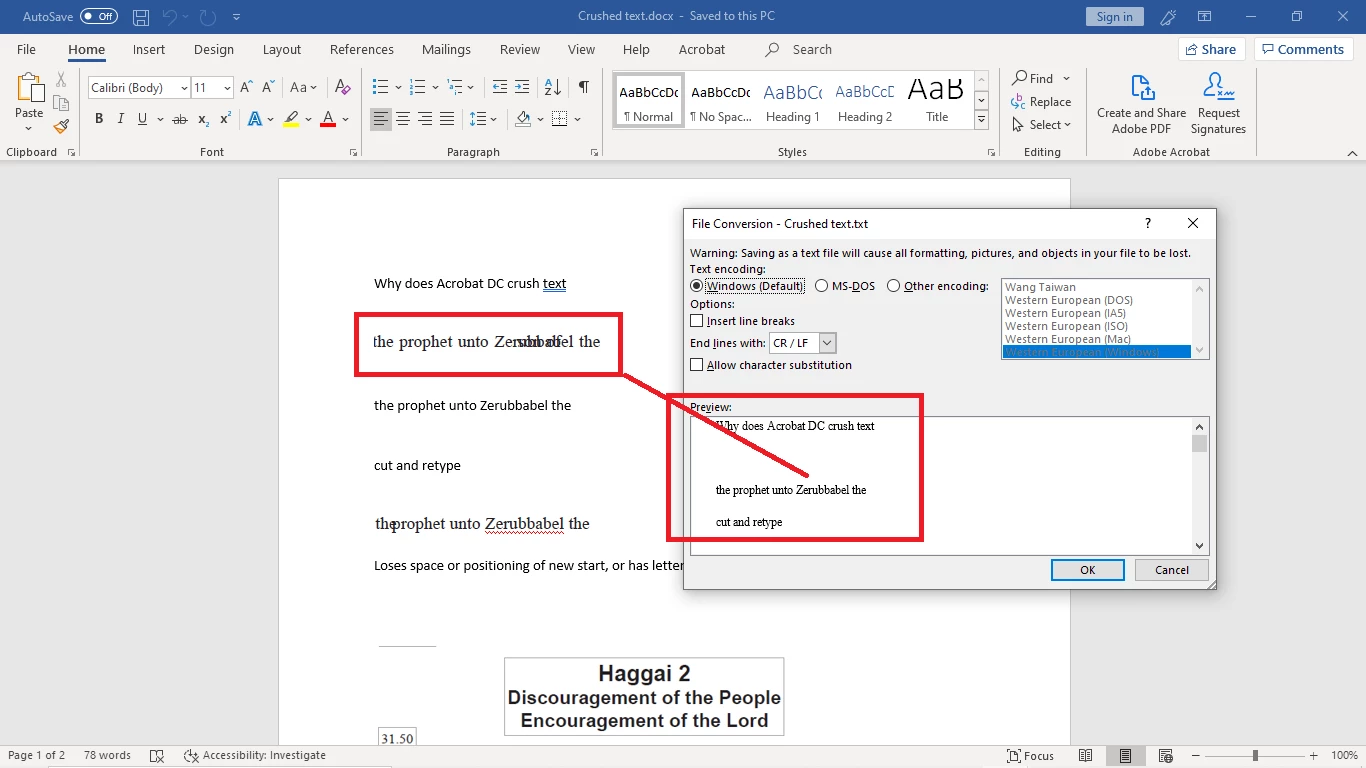
Task: Apply Subscript formatting
Action: point(204,119)
